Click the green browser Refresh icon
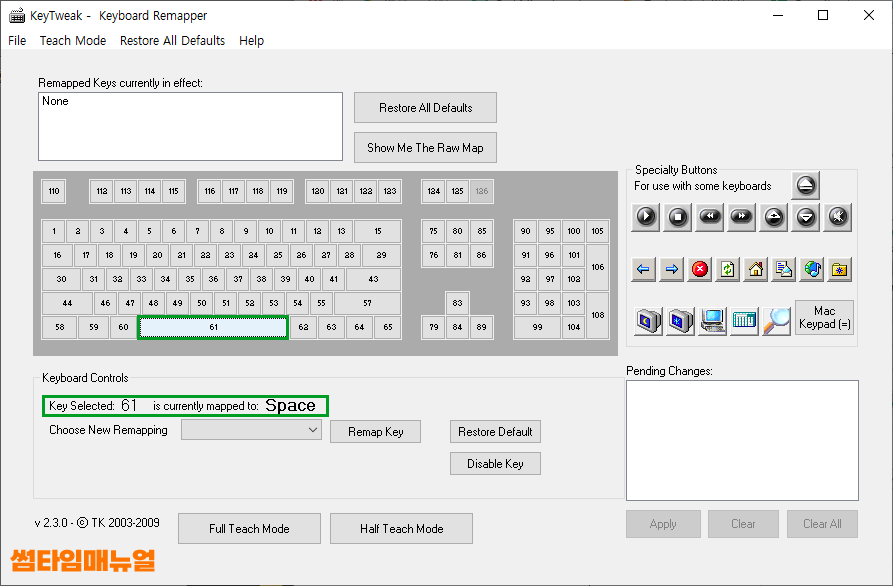 click(x=727, y=269)
